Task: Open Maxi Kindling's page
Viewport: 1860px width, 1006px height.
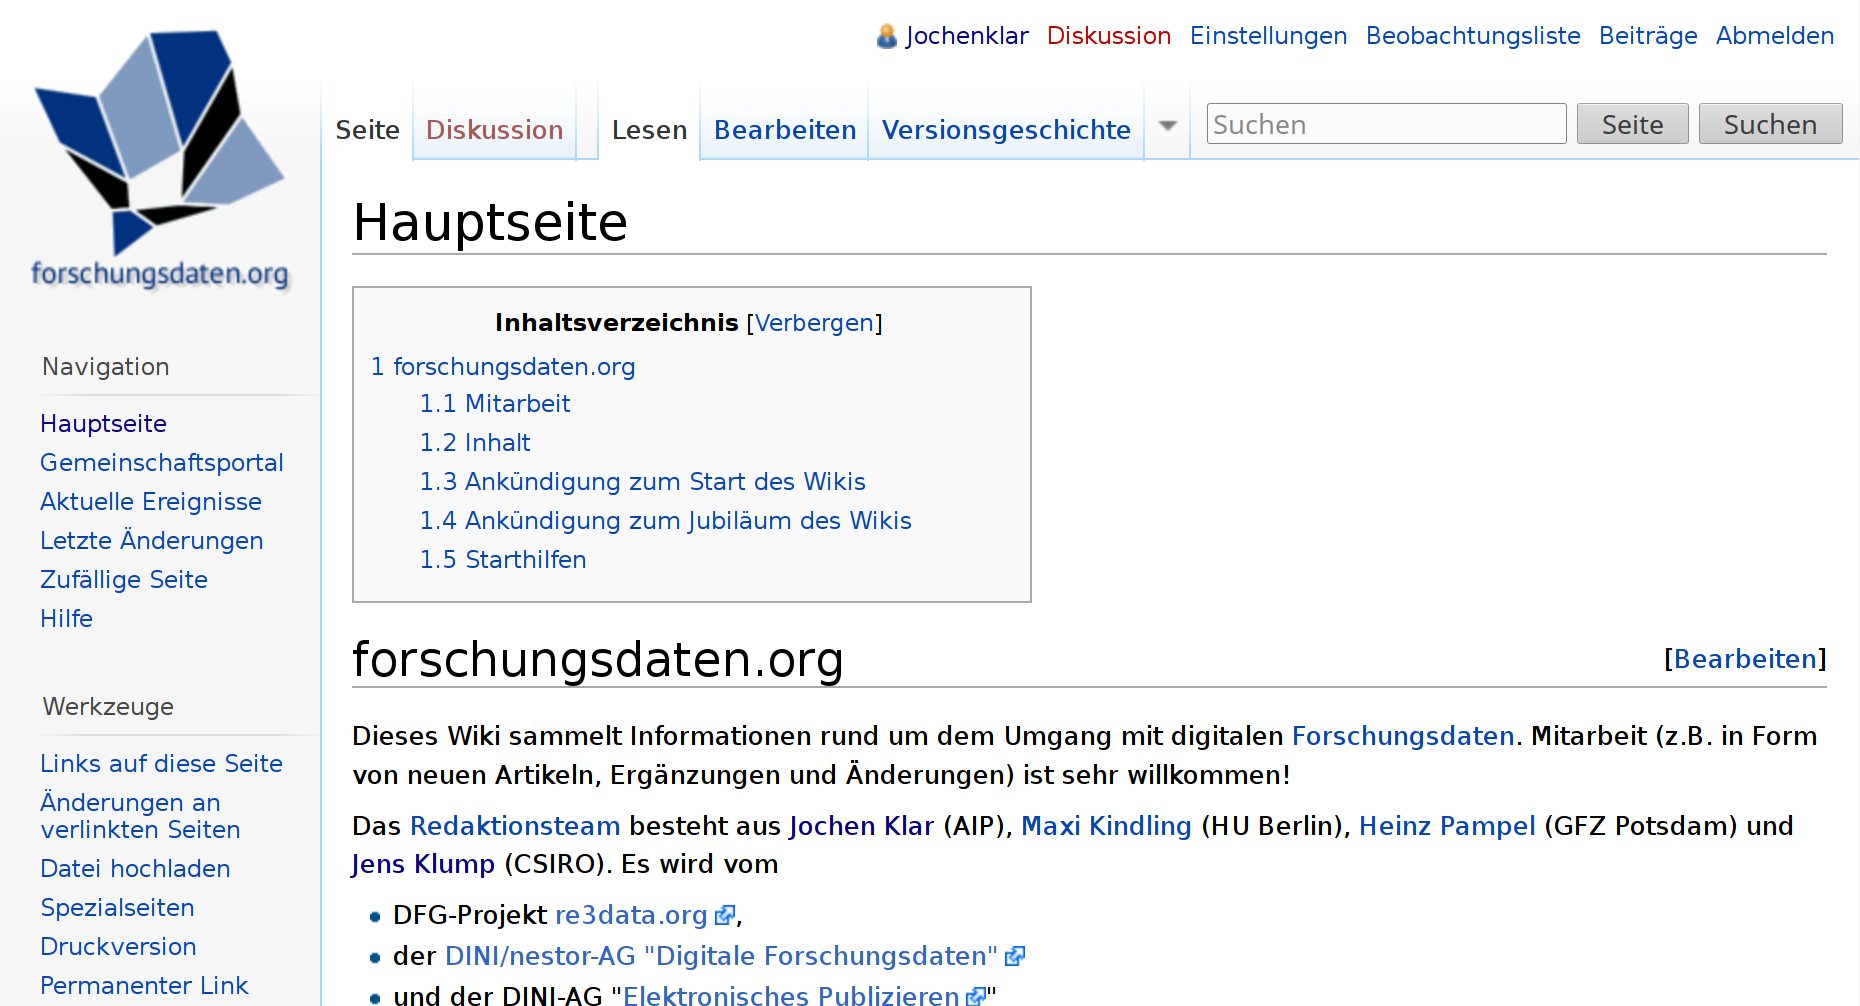Action: click(x=1106, y=826)
